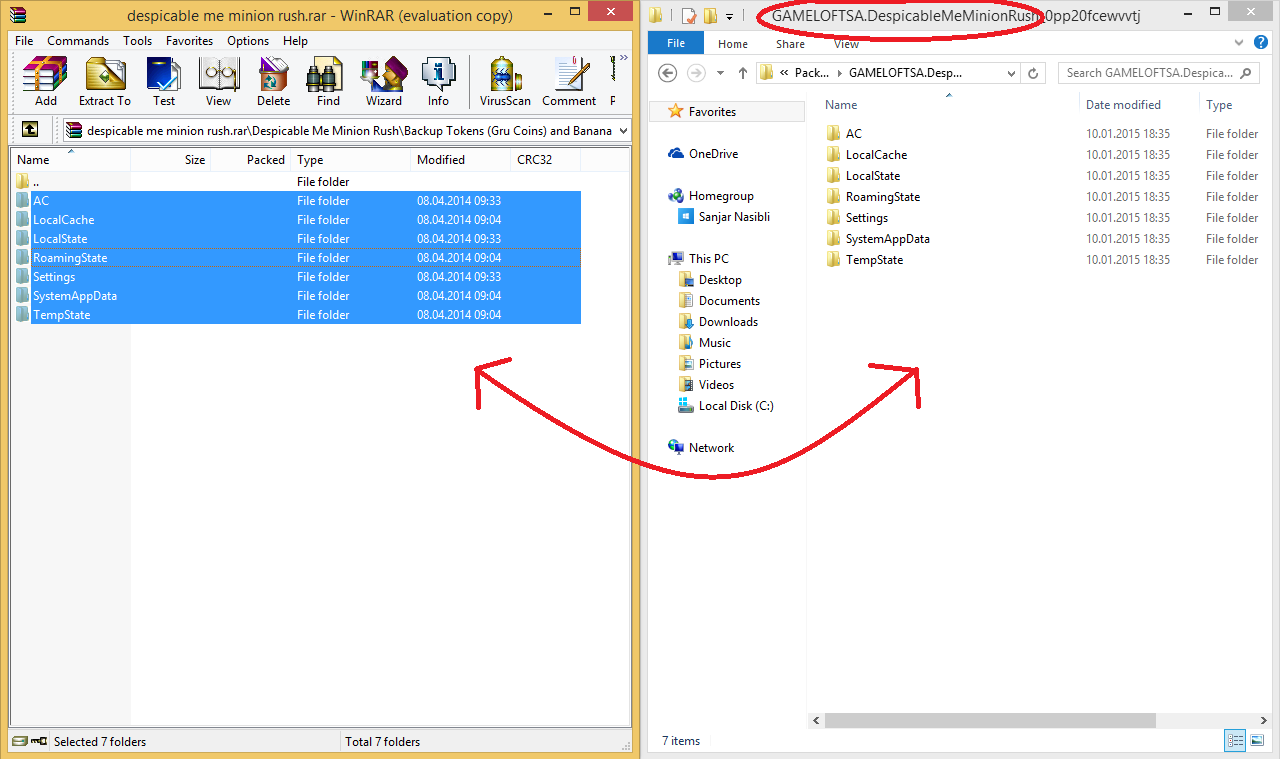Screen dimensions: 1280x759
Task: Sort WinRAR list by Modified column
Action: click(460, 160)
